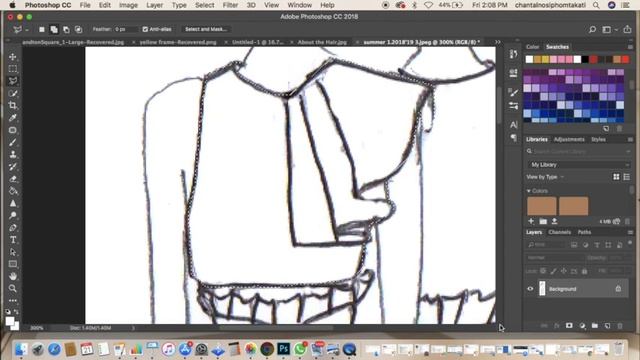Select the Zoom tool
The width and height of the screenshot is (640, 360).
(13, 288)
